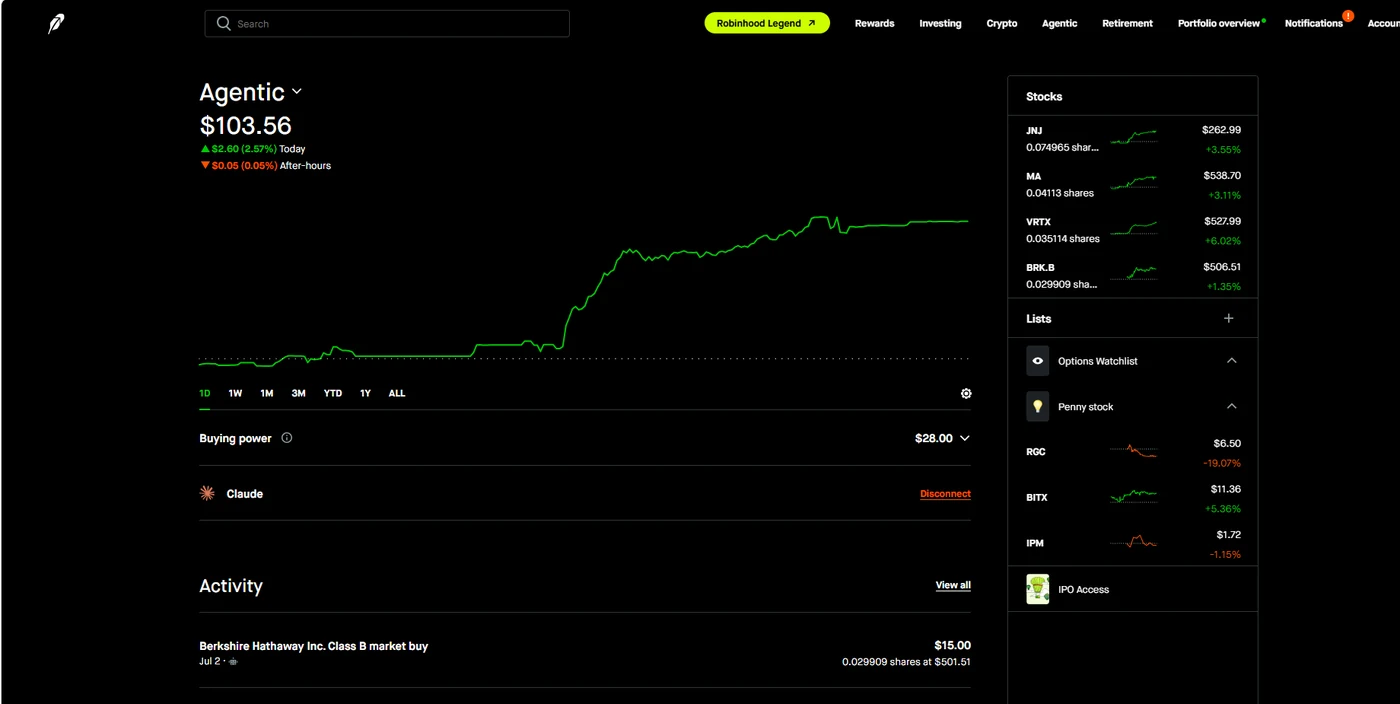Open the Agentic nav item
Image resolution: width=1400 pixels, height=704 pixels.
click(x=1059, y=23)
